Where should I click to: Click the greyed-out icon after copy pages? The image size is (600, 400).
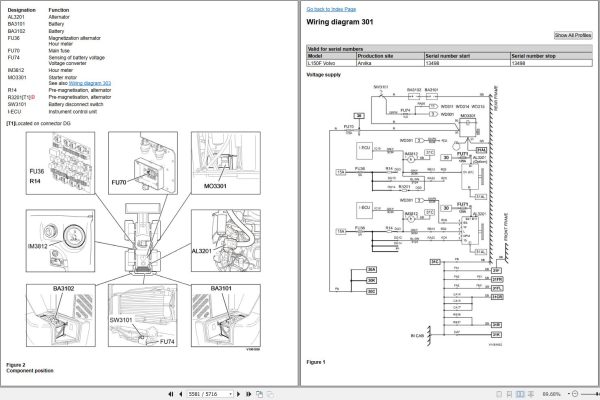pos(270,394)
